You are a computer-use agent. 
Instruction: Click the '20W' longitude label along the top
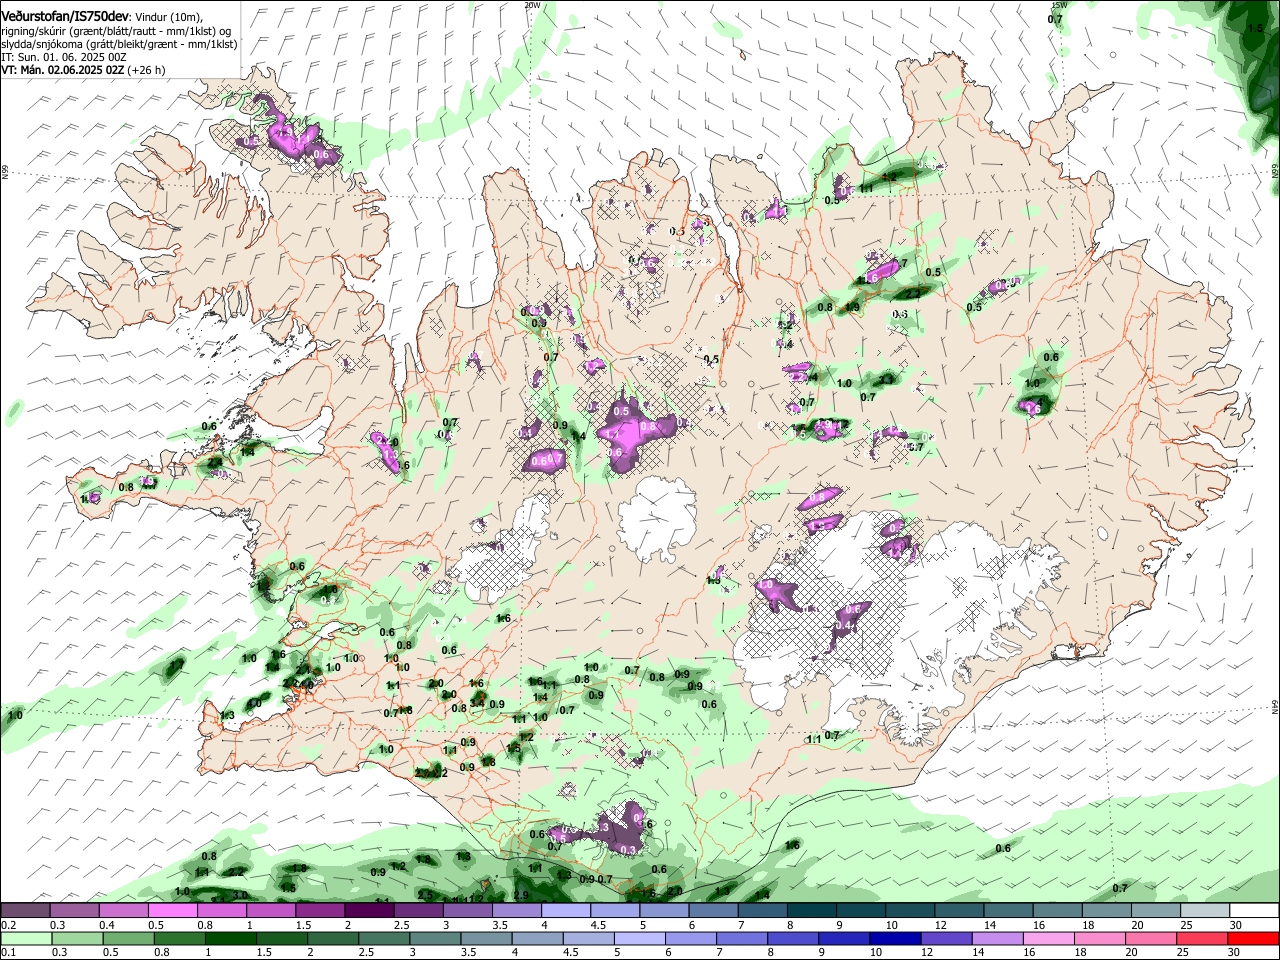pyautogui.click(x=532, y=4)
